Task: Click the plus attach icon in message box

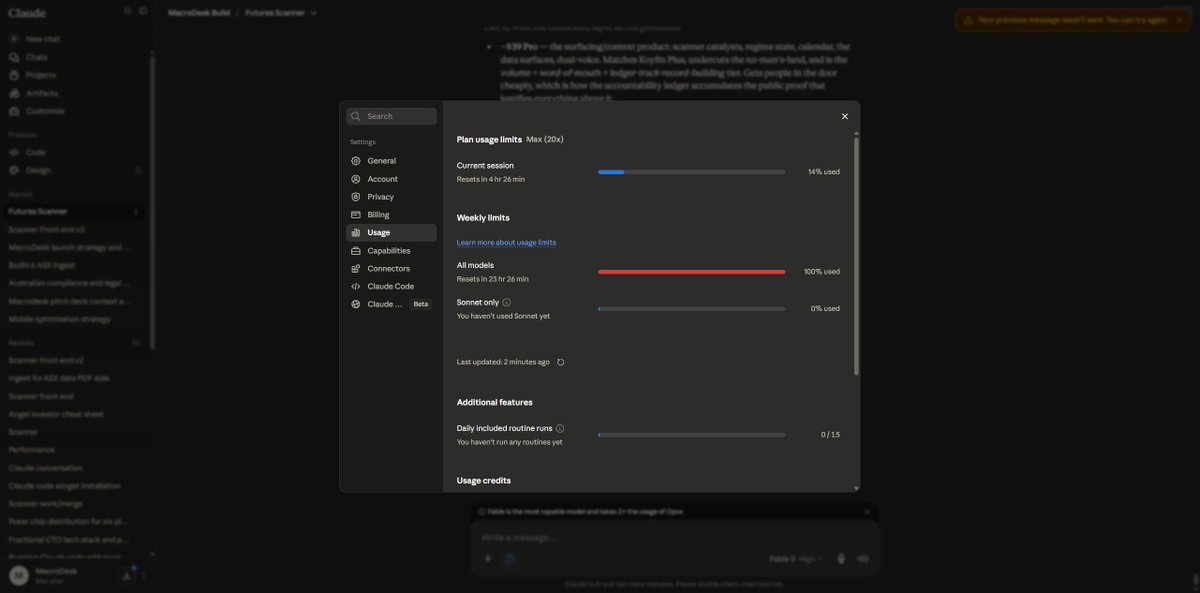Action: (x=488, y=559)
